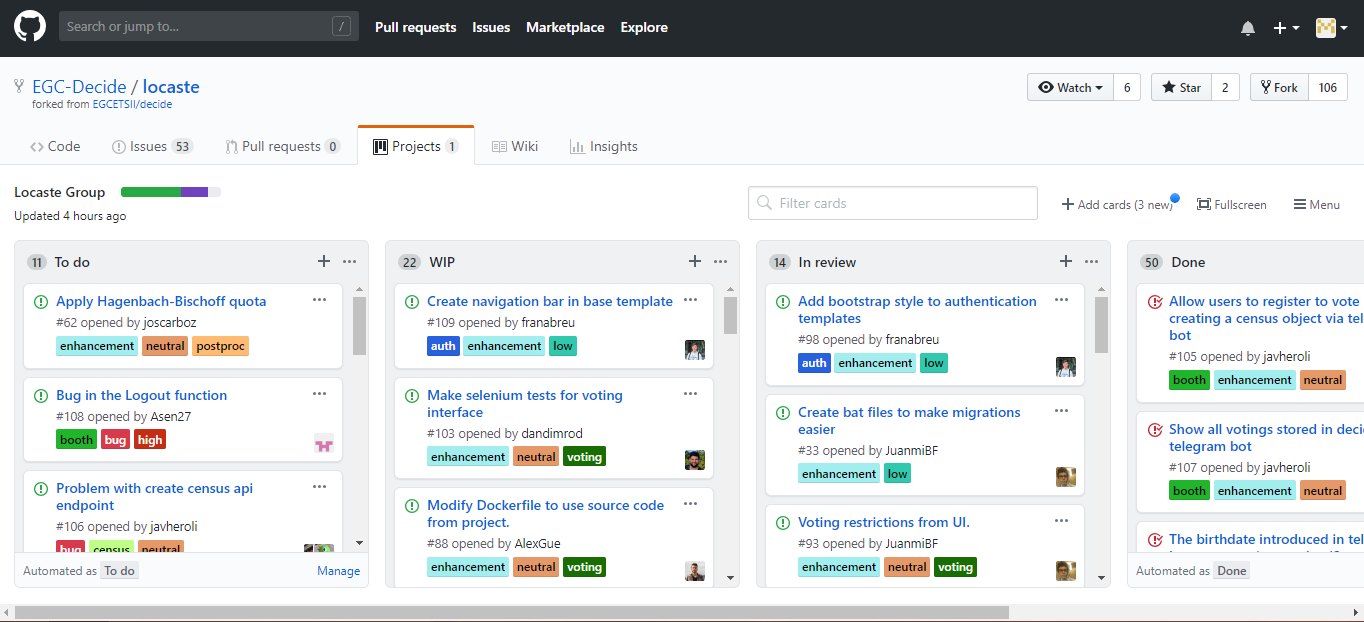Image resolution: width=1364 pixels, height=622 pixels.
Task: Open options for Create navigation bar card
Action: 690,299
